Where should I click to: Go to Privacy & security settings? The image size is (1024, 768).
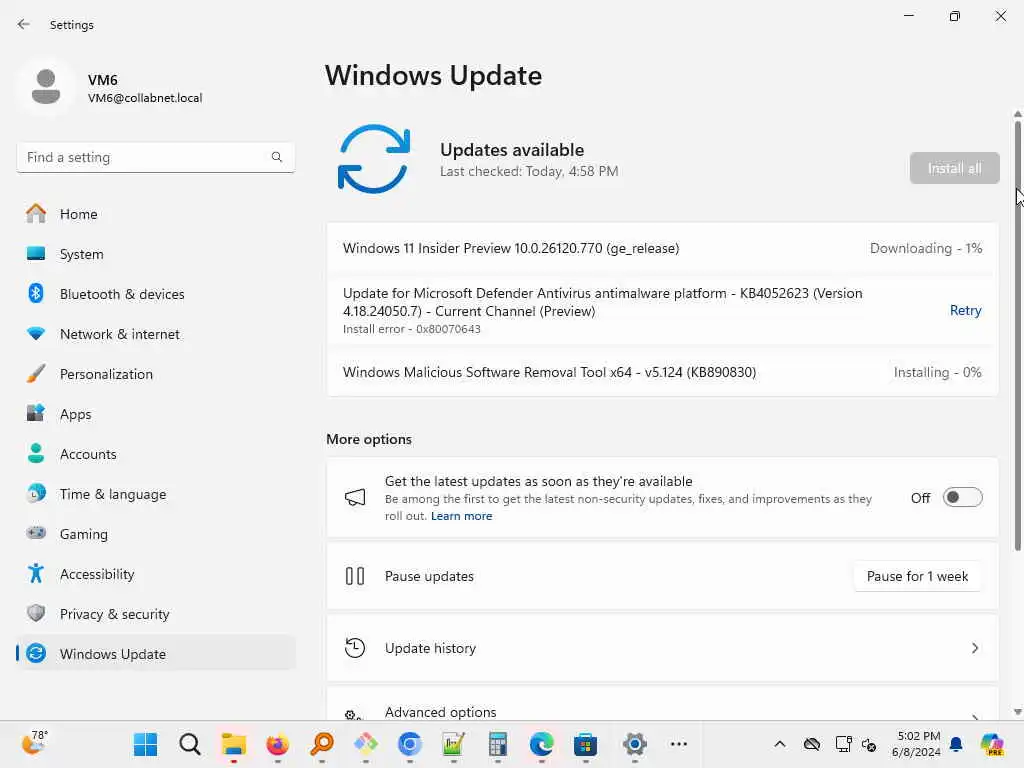pos(155,614)
